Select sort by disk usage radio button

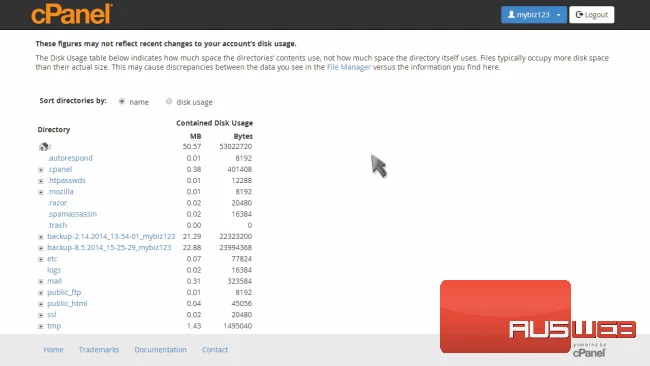(x=169, y=101)
